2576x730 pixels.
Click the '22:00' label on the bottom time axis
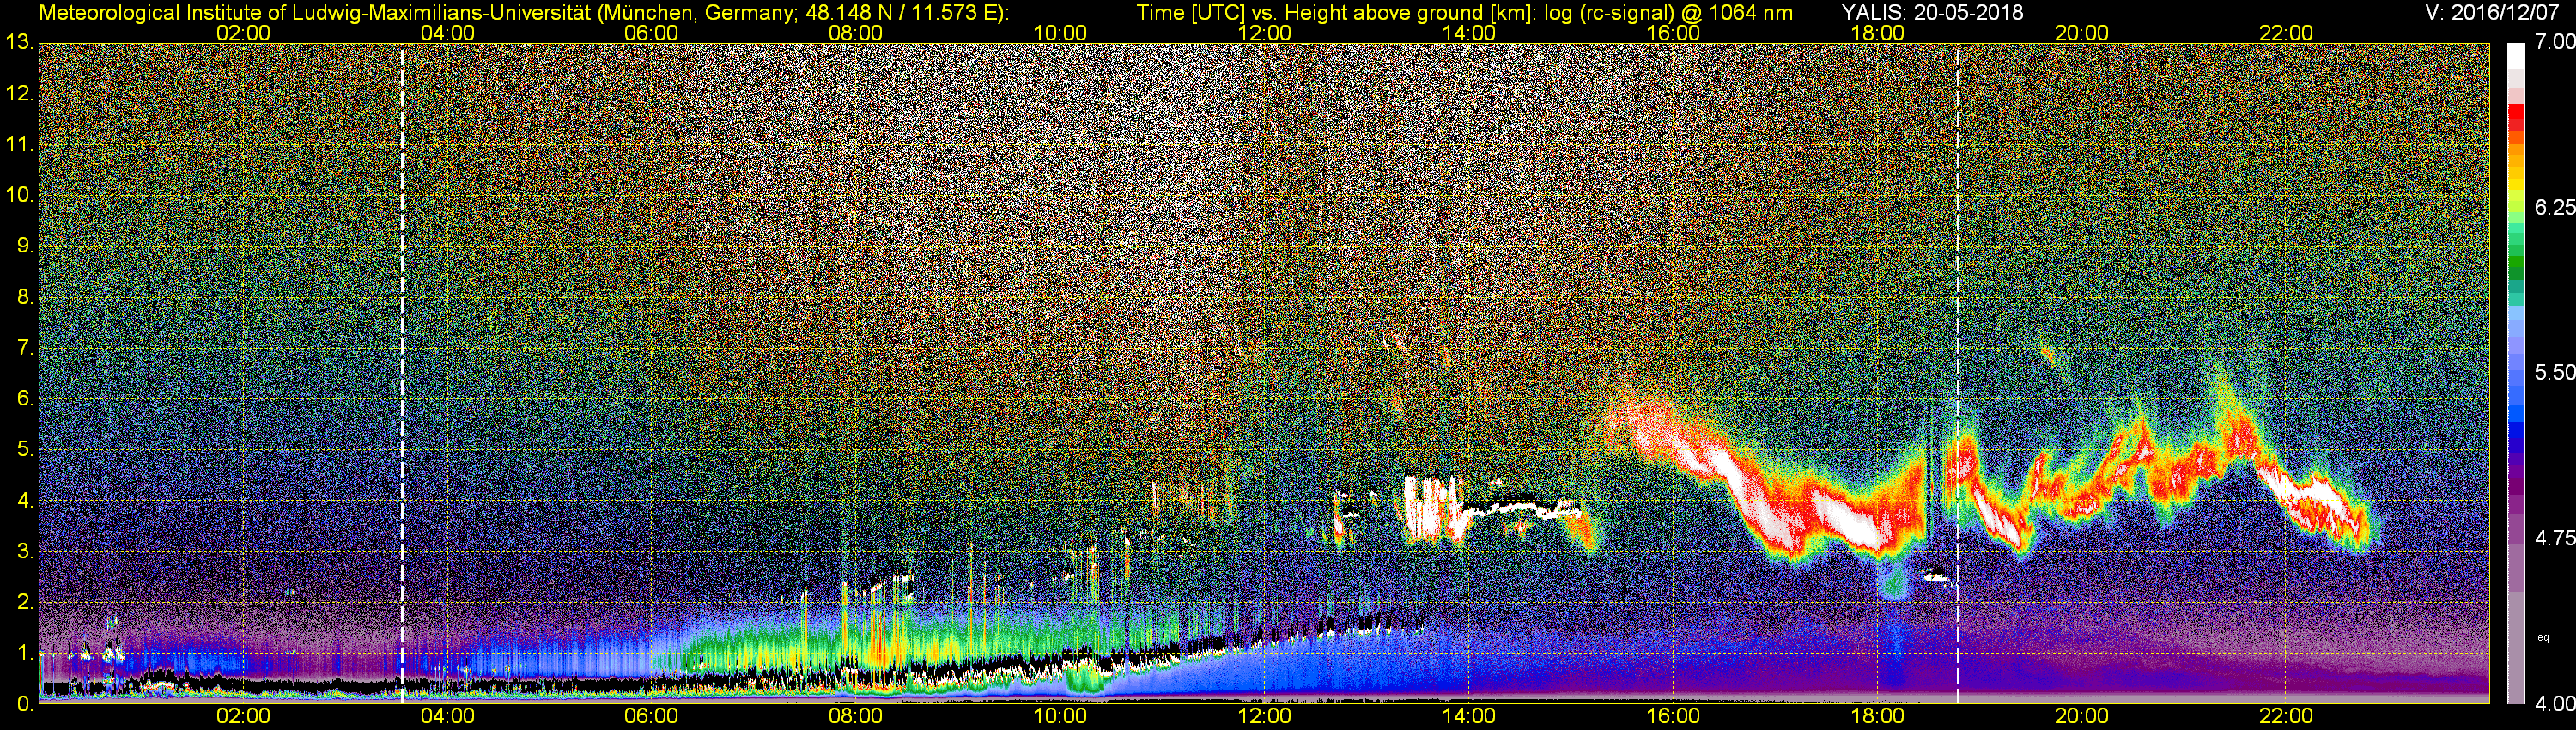[2286, 717]
